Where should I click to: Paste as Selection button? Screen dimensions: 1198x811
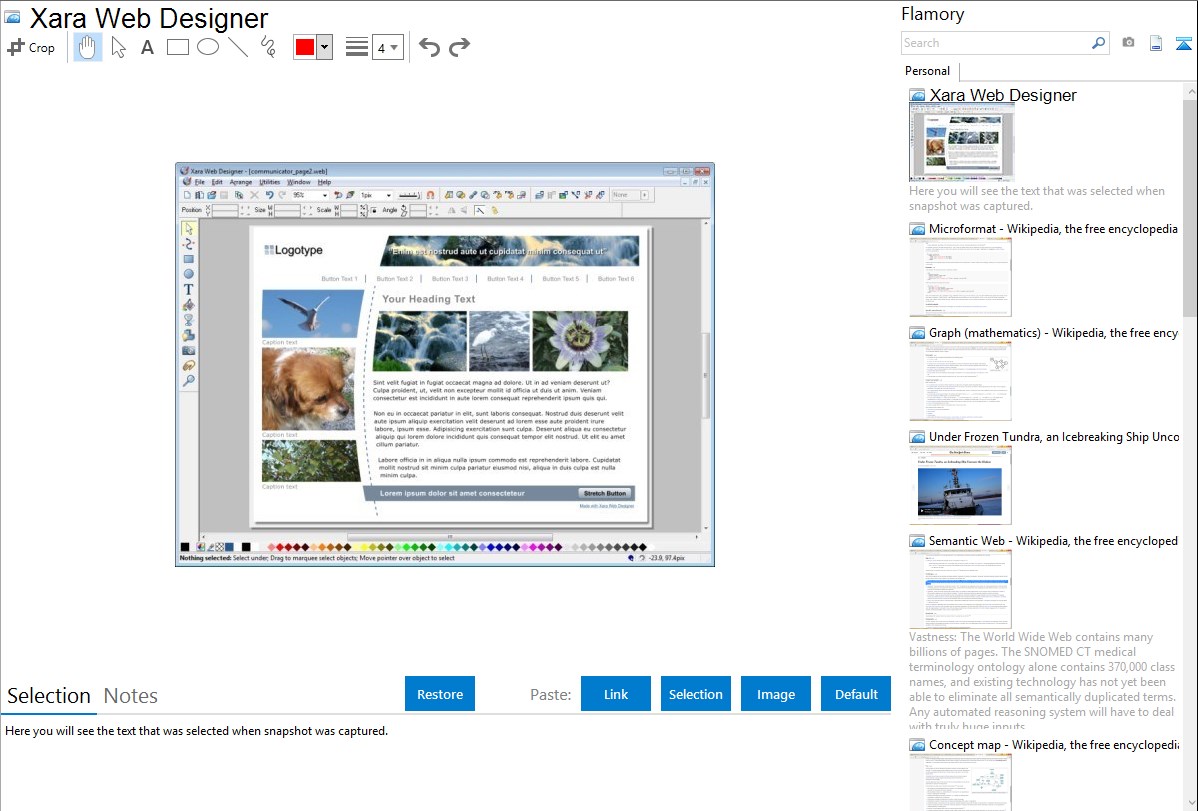[x=695, y=694]
